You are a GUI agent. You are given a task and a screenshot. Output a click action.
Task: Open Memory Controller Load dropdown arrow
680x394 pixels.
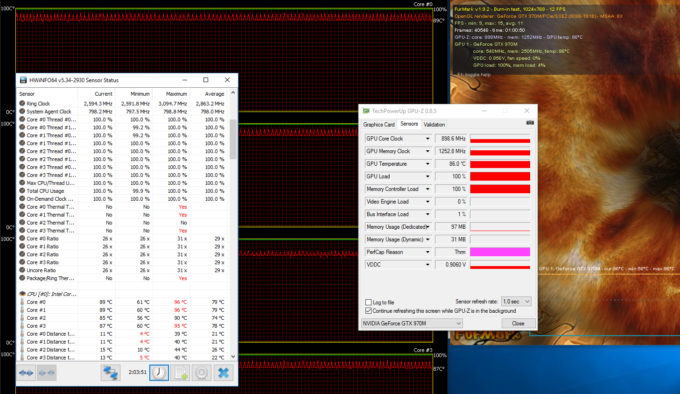point(427,189)
